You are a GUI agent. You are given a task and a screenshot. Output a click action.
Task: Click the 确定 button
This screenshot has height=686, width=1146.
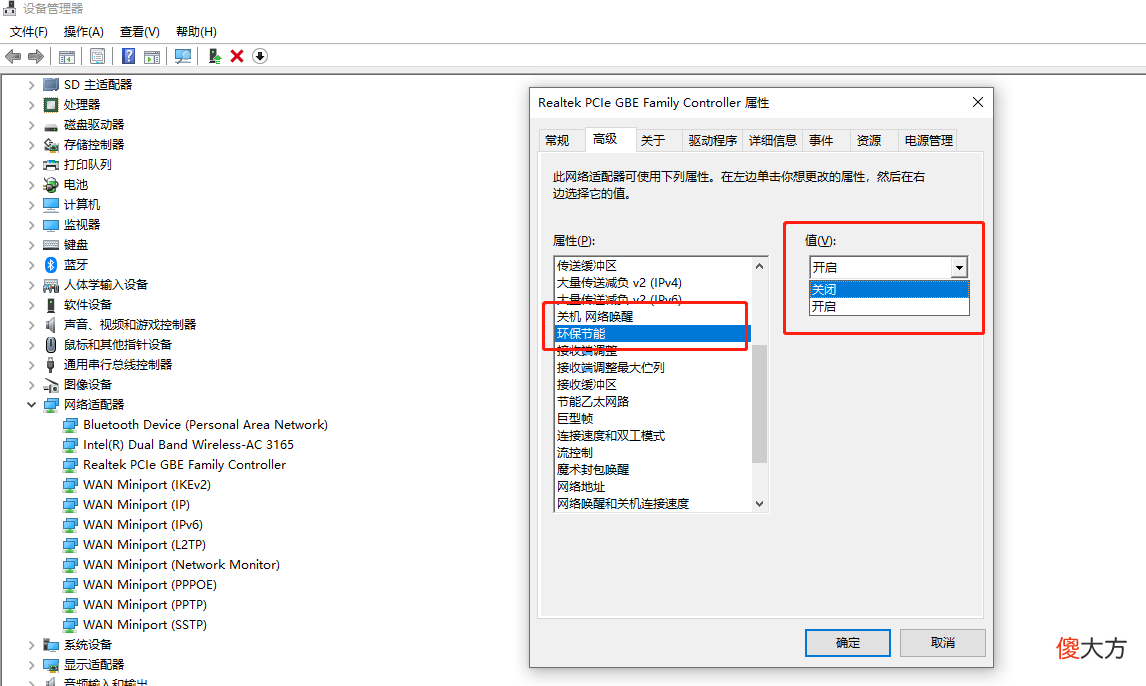(848, 643)
